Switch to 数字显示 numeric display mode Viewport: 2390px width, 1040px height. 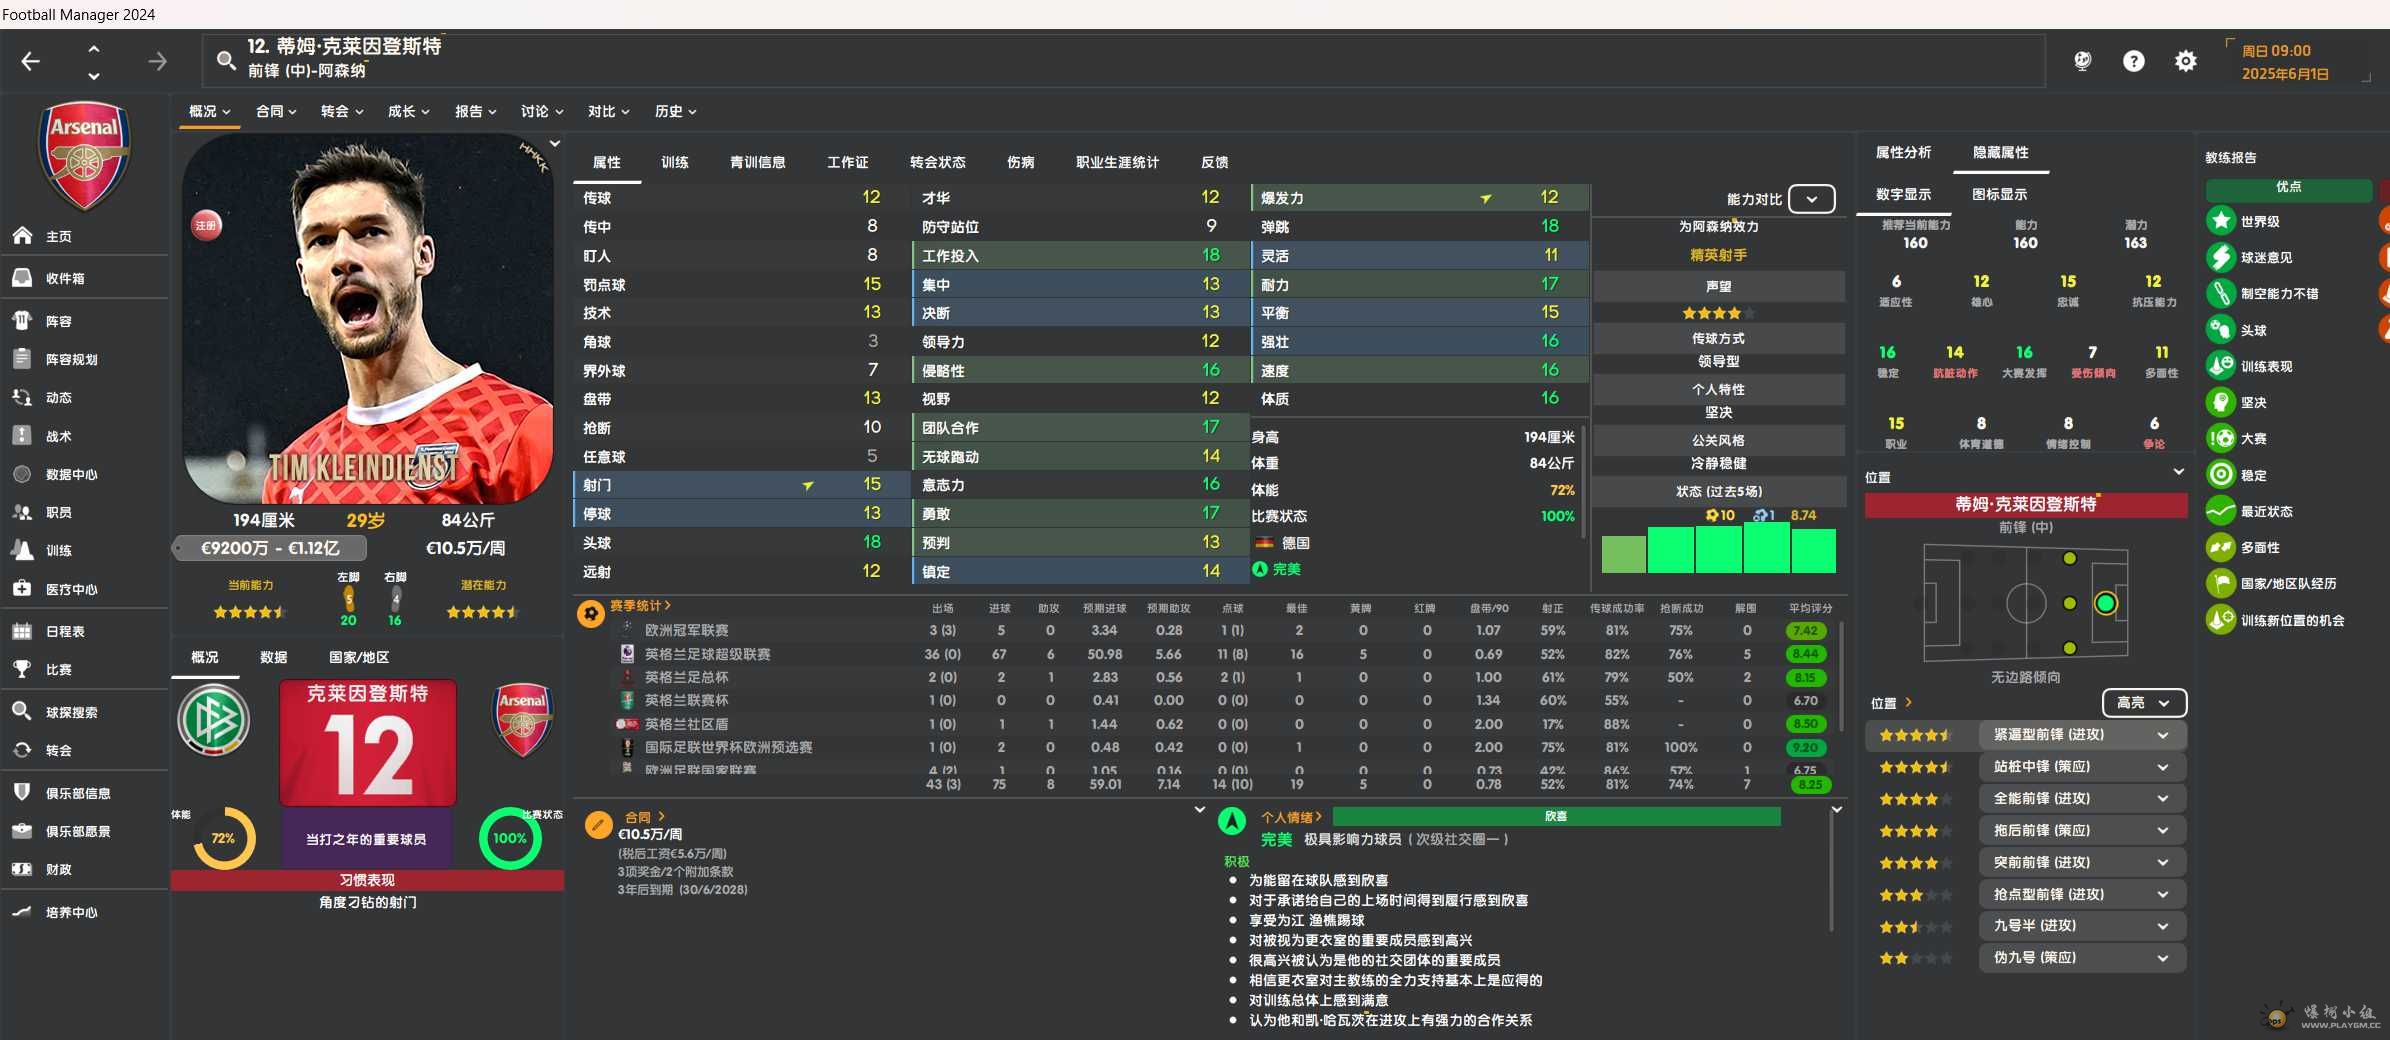[1903, 195]
